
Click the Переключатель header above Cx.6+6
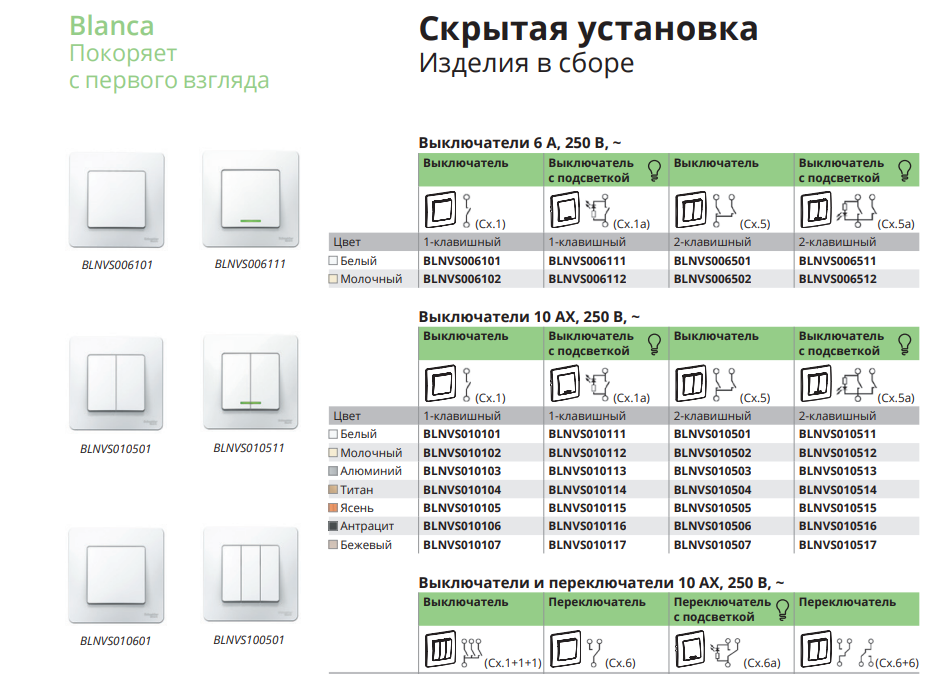click(x=847, y=602)
